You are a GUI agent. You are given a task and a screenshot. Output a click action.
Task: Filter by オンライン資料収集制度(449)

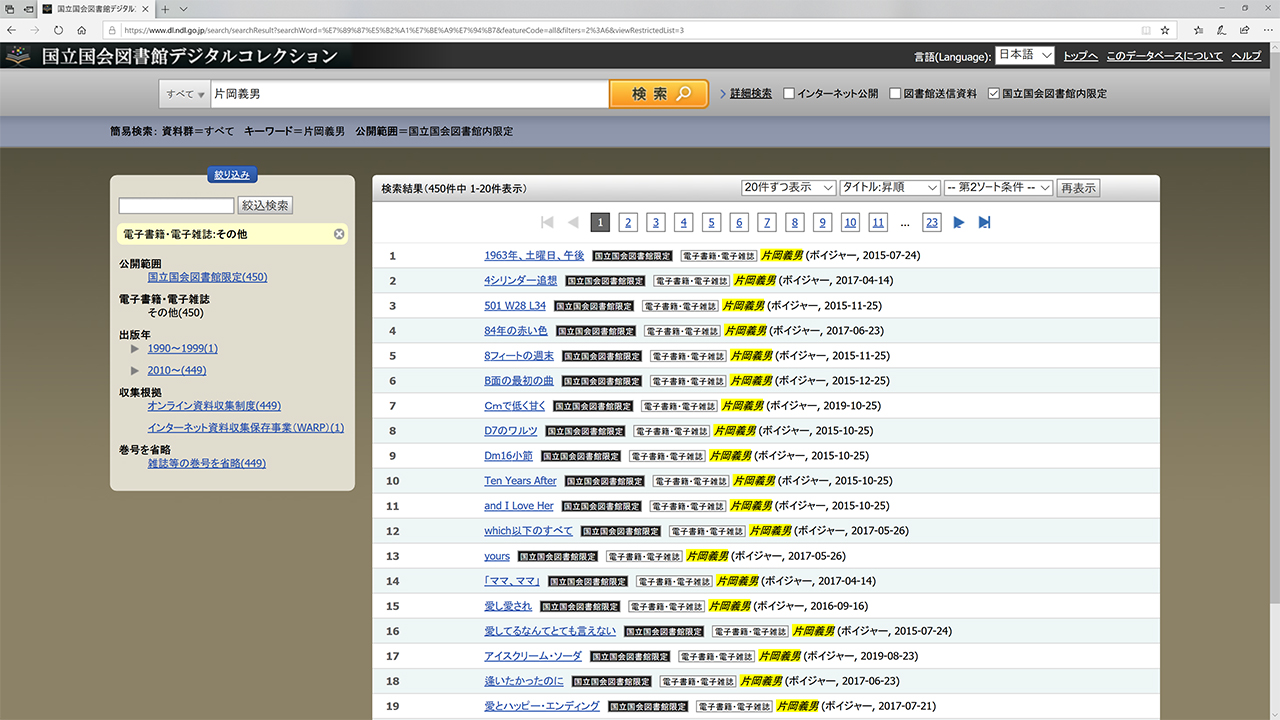[214, 406]
